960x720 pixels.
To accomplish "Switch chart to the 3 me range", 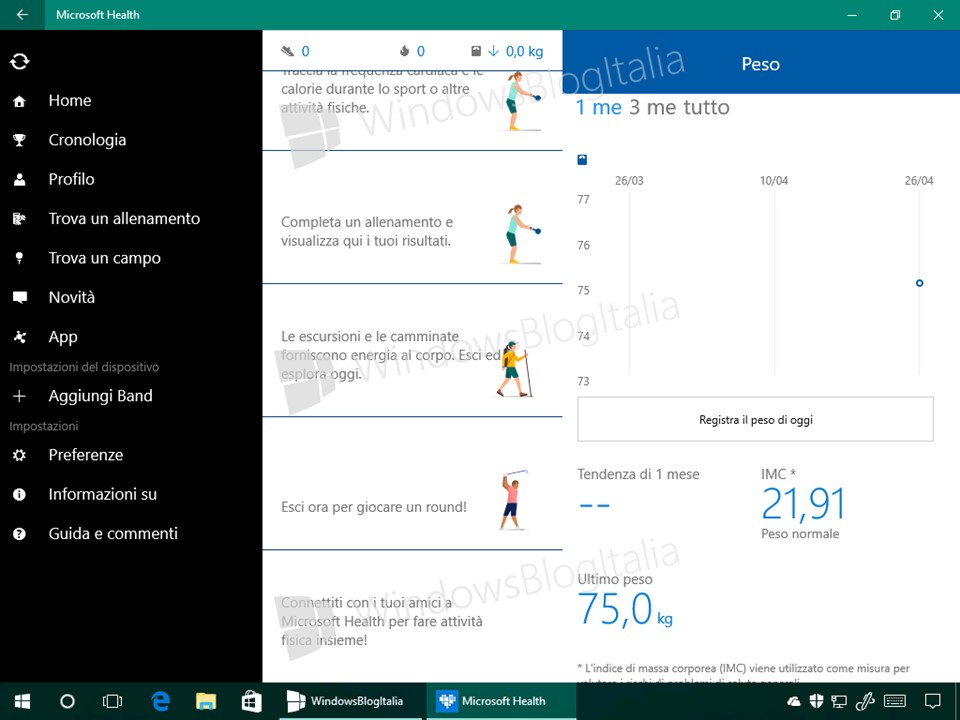I will point(653,108).
